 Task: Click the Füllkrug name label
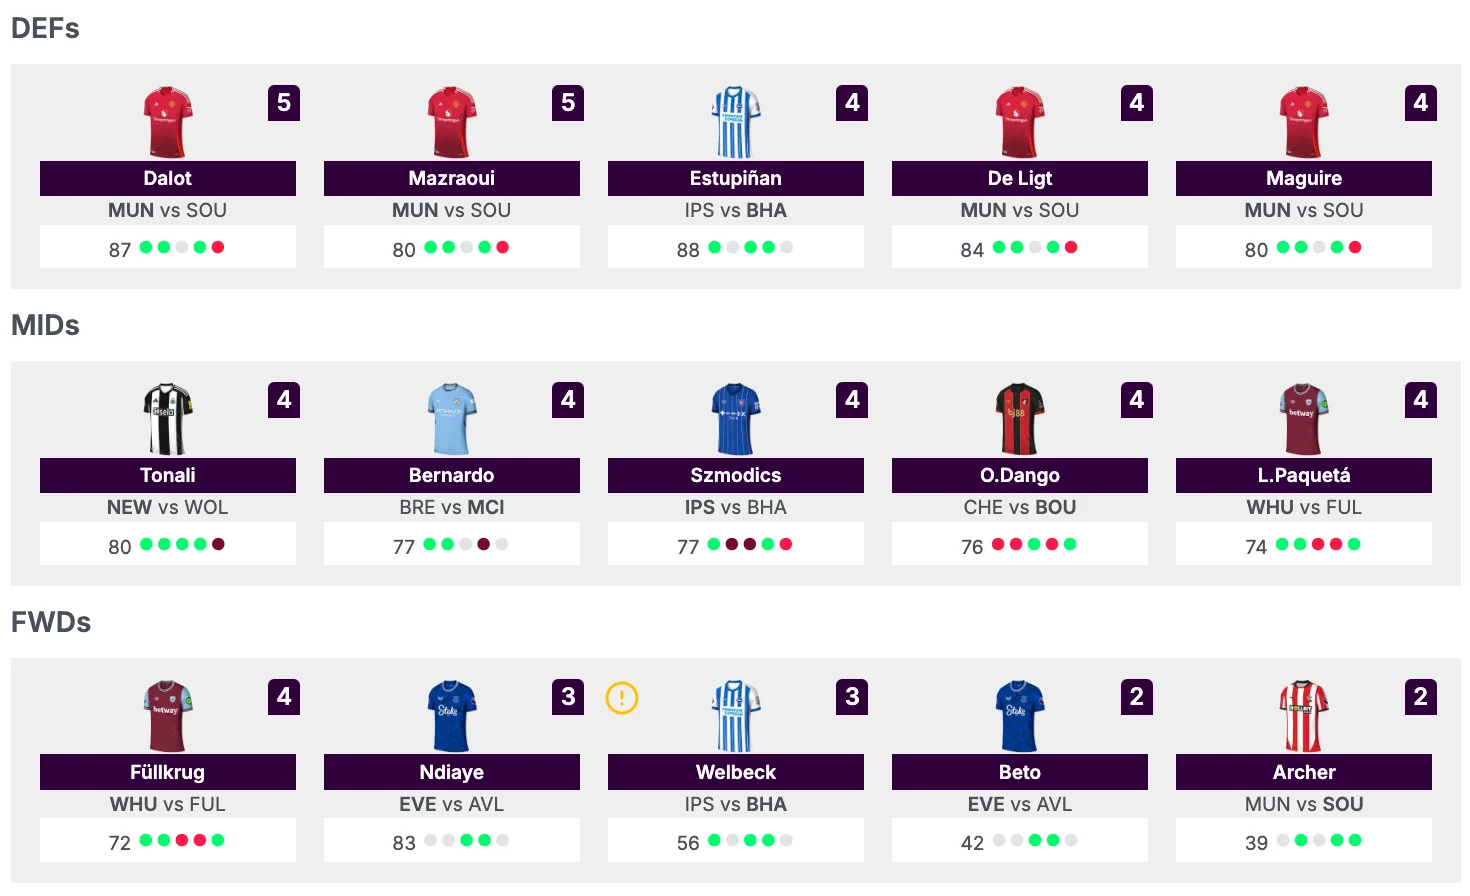pyautogui.click(x=167, y=772)
